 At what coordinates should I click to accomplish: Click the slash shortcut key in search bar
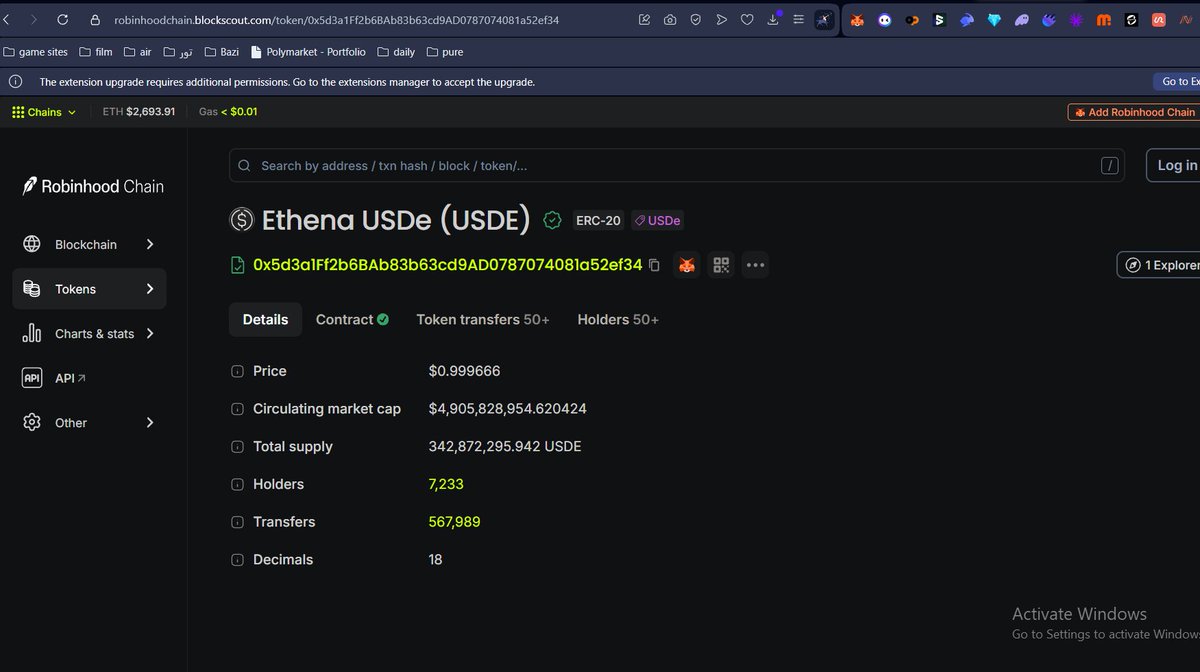1109,166
